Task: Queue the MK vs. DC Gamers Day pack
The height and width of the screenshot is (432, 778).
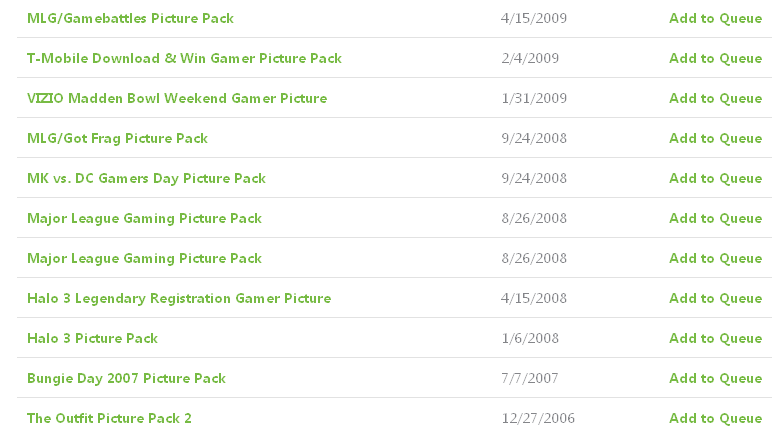Action: pos(715,178)
